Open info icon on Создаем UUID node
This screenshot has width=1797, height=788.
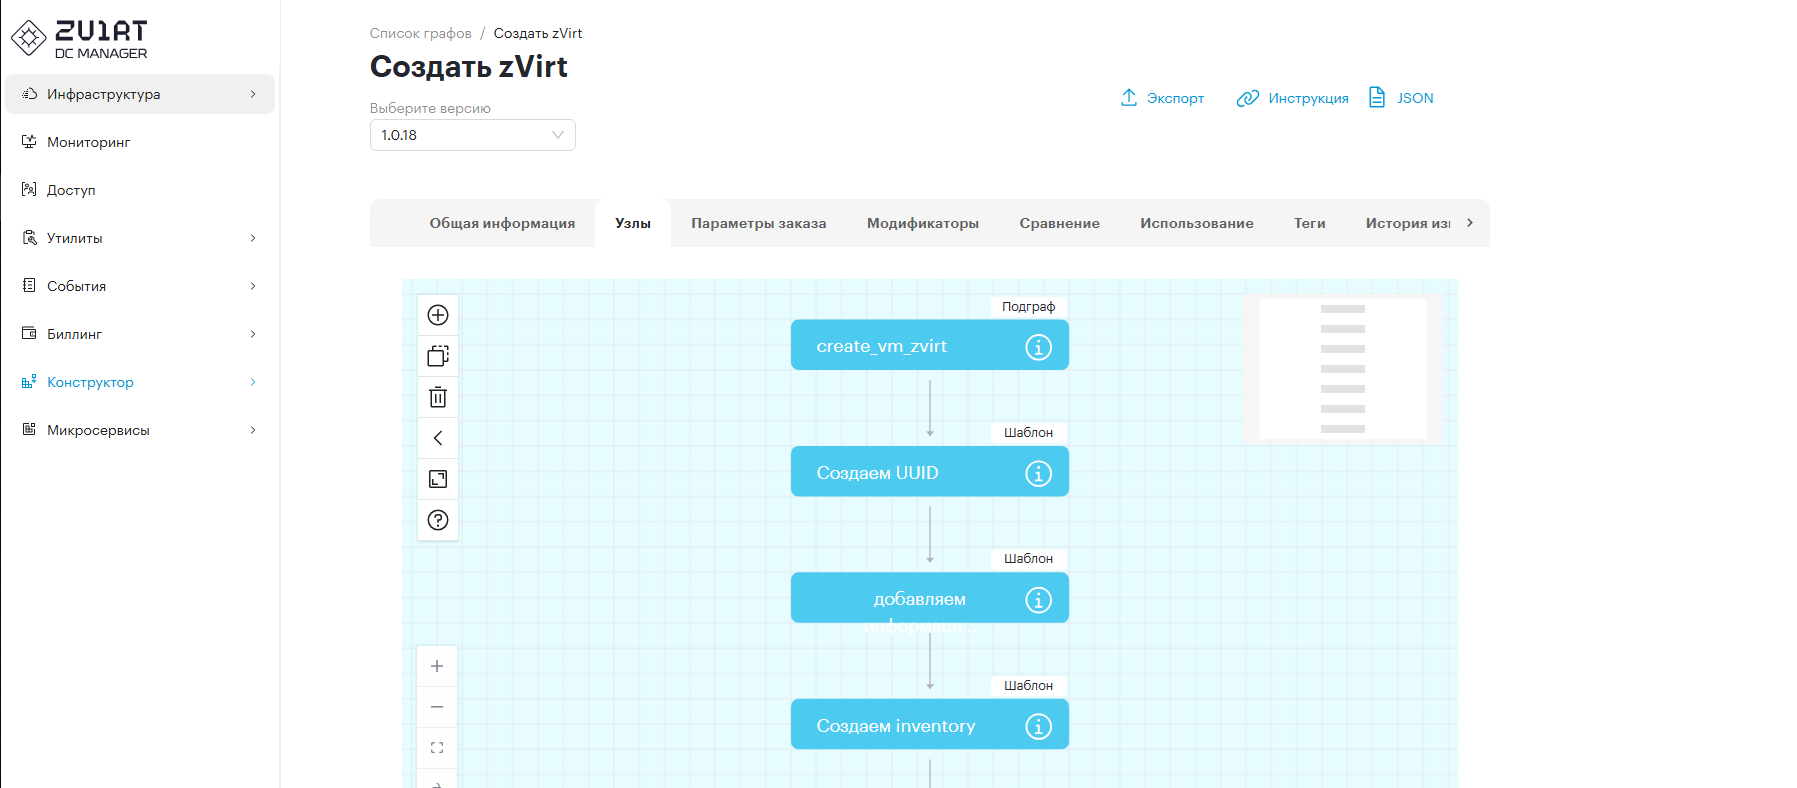coord(1038,473)
